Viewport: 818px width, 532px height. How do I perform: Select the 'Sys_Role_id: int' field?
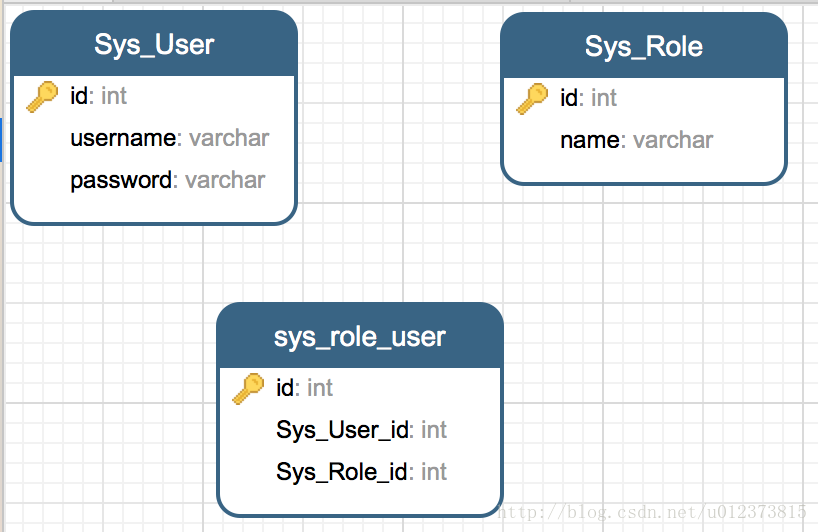pos(360,472)
